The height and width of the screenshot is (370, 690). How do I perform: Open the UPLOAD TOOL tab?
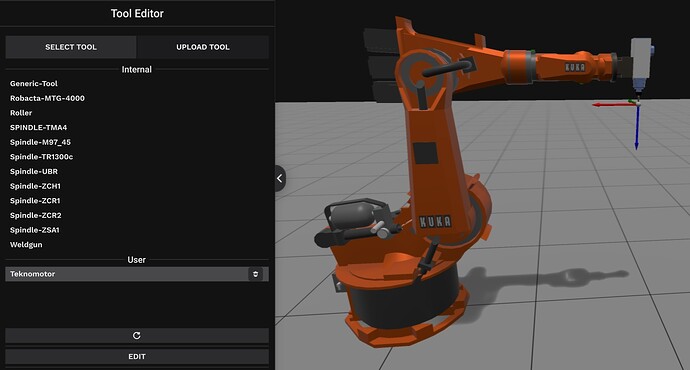[x=203, y=47]
